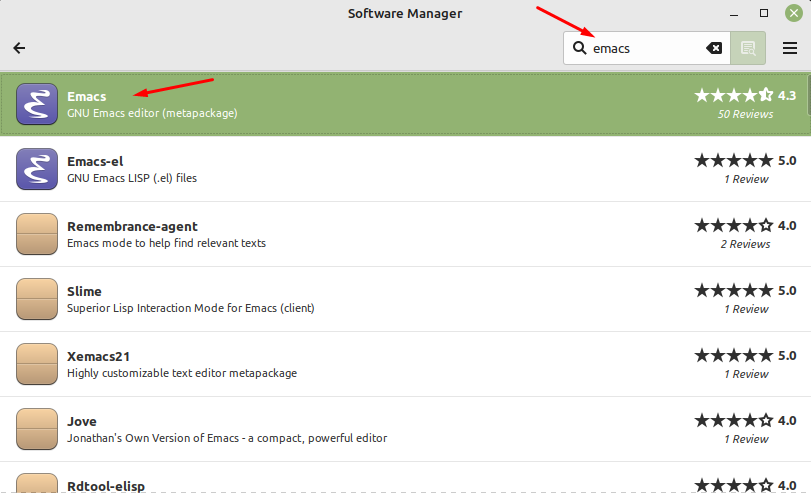Open the Emacs app icon
Screen dimensions: 811x493
click(37, 104)
